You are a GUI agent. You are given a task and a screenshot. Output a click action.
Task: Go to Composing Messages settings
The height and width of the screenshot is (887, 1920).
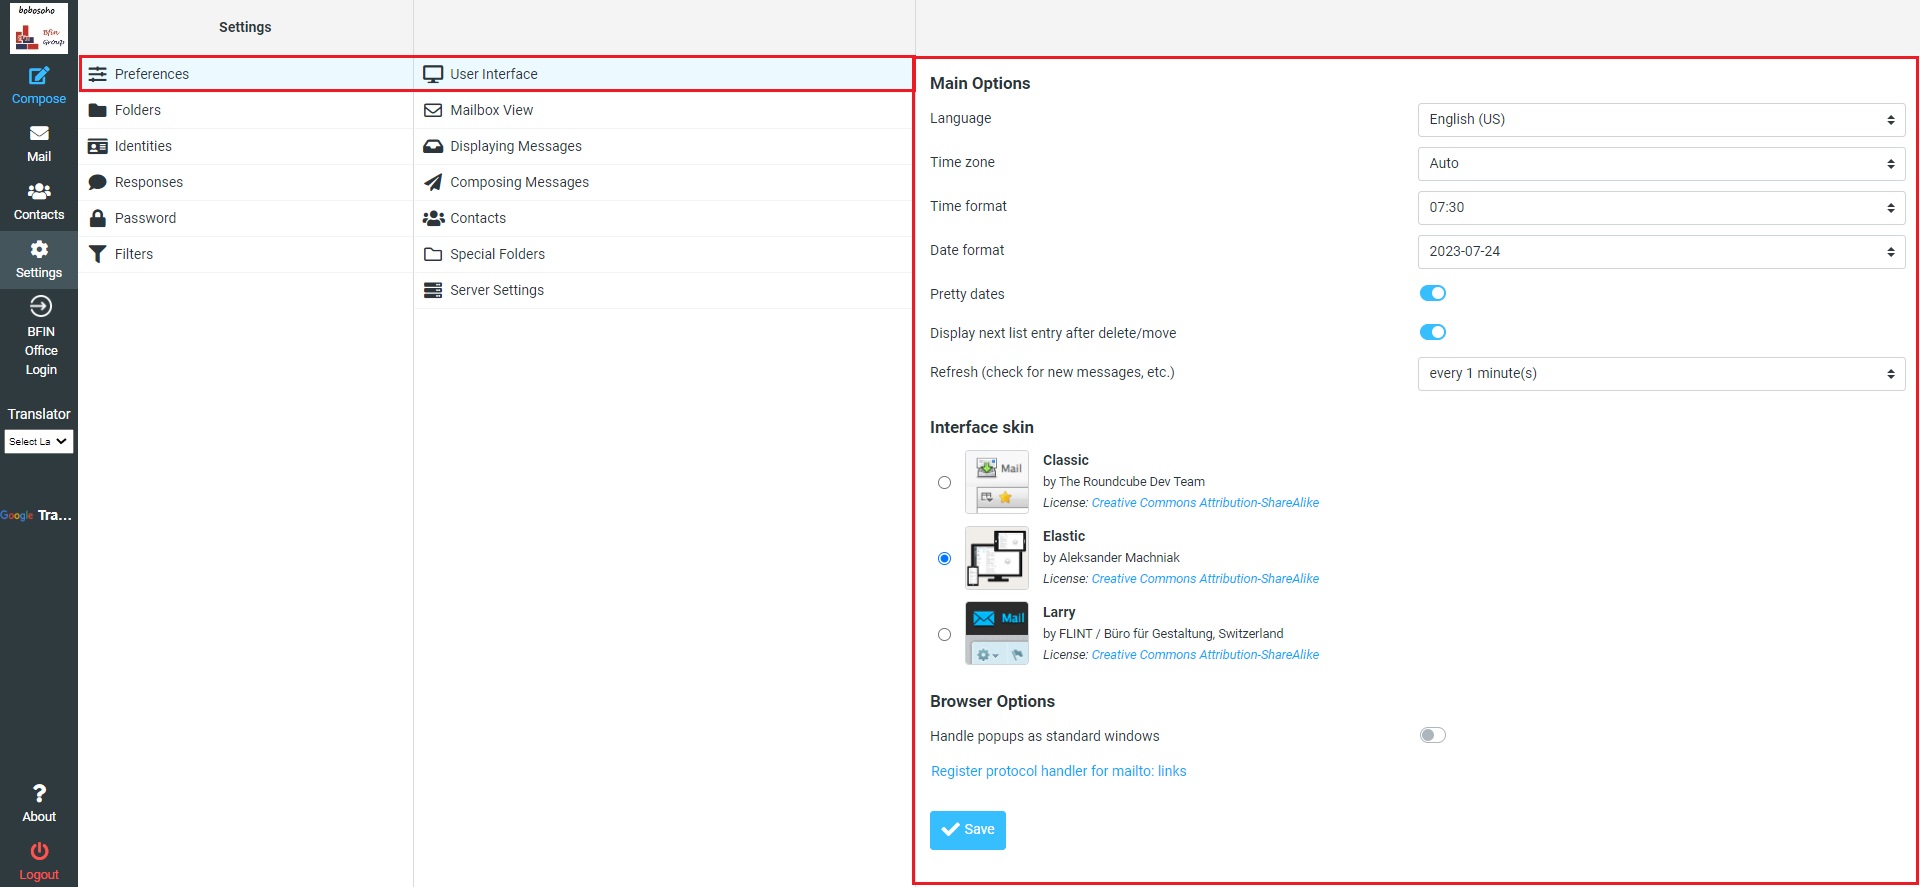[x=519, y=182]
